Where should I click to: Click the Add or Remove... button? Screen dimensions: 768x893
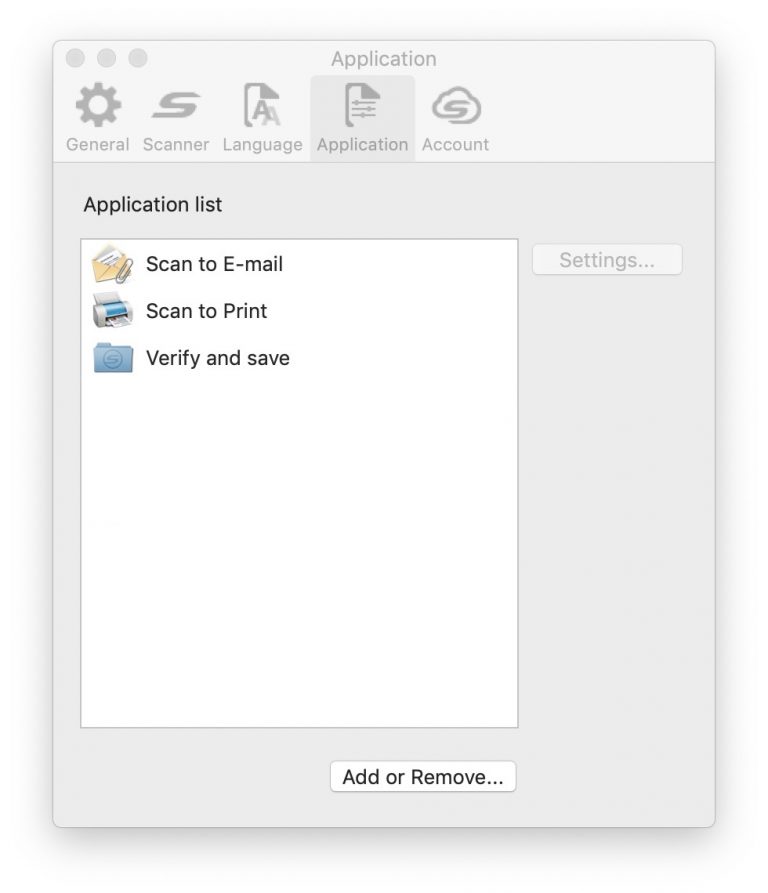[423, 777]
